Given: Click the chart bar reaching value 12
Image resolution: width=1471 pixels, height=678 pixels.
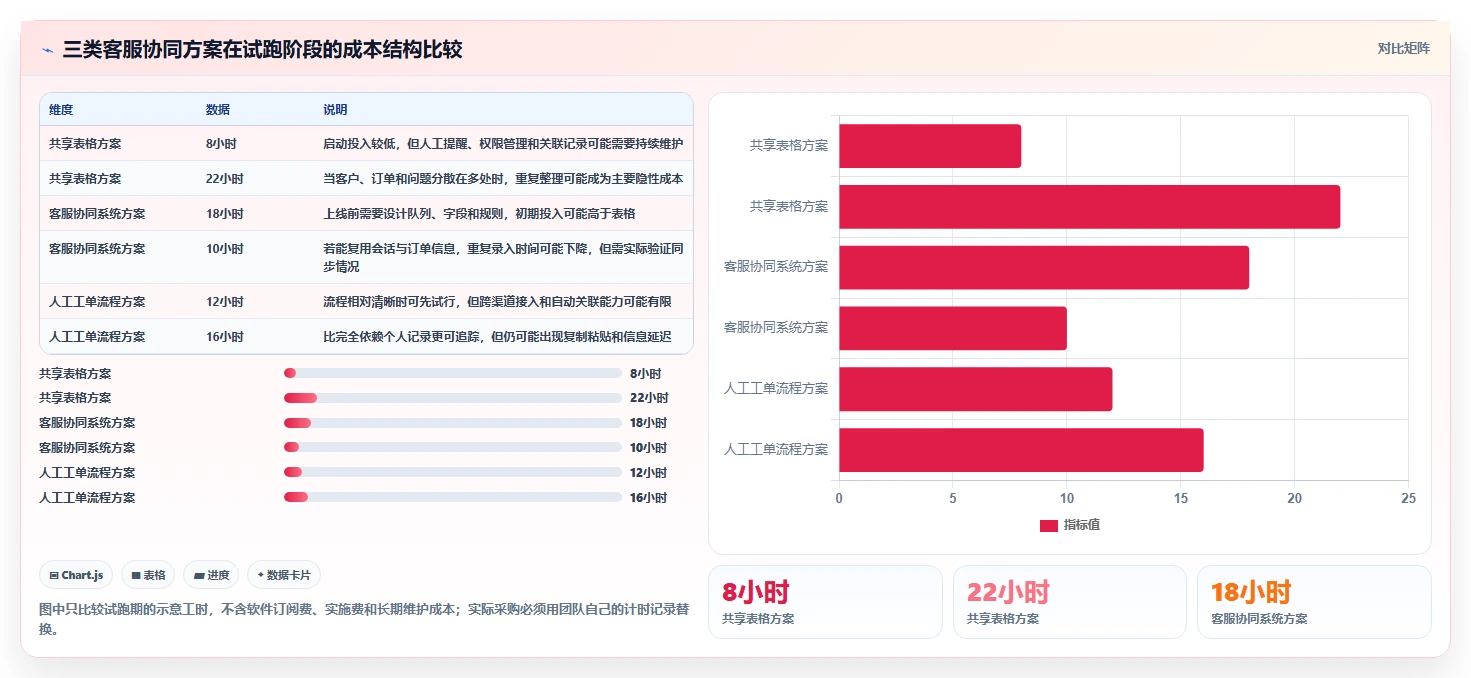Looking at the screenshot, I should tap(975, 389).
